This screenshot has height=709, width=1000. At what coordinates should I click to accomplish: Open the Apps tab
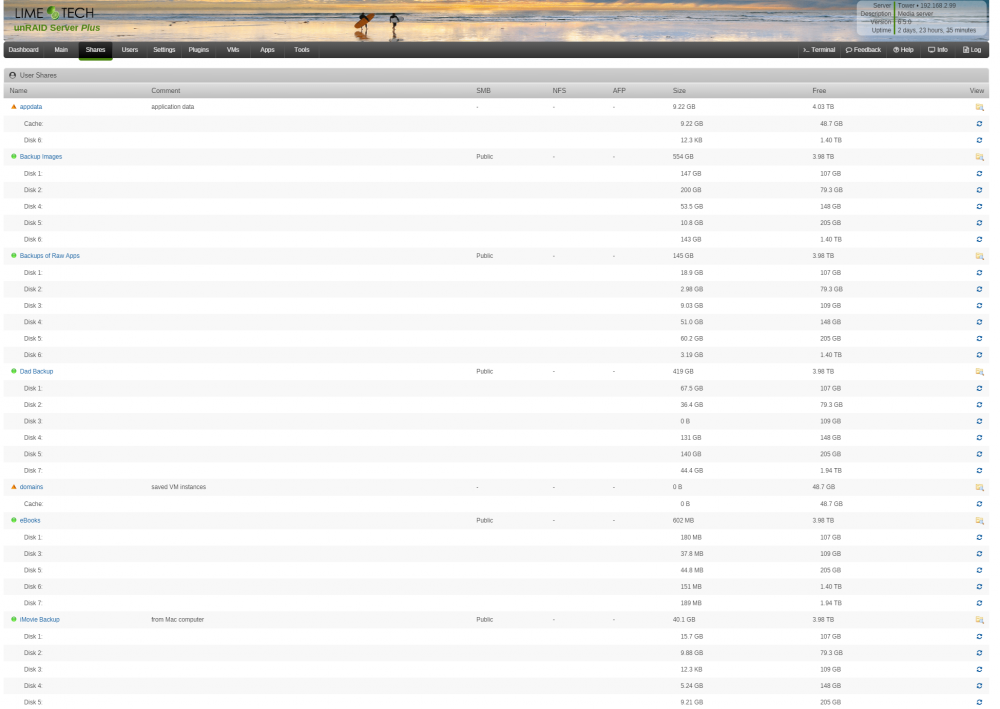267,50
